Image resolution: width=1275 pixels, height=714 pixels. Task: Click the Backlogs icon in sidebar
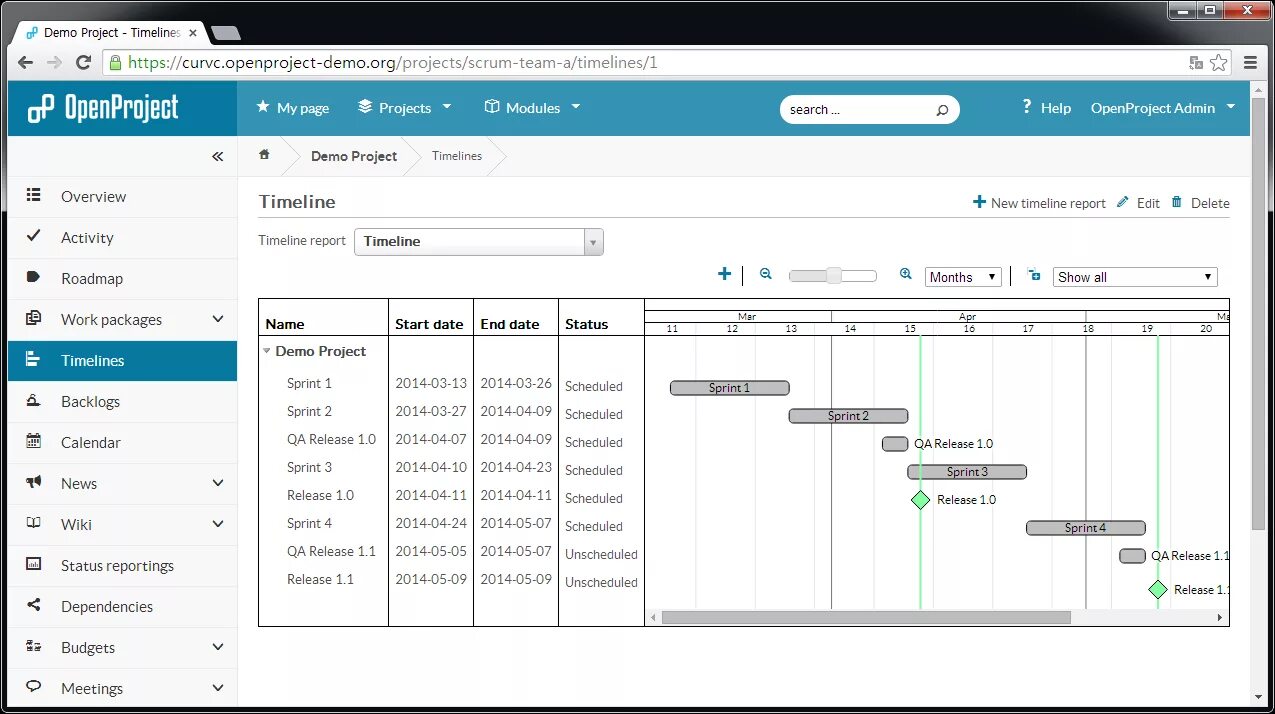34,400
